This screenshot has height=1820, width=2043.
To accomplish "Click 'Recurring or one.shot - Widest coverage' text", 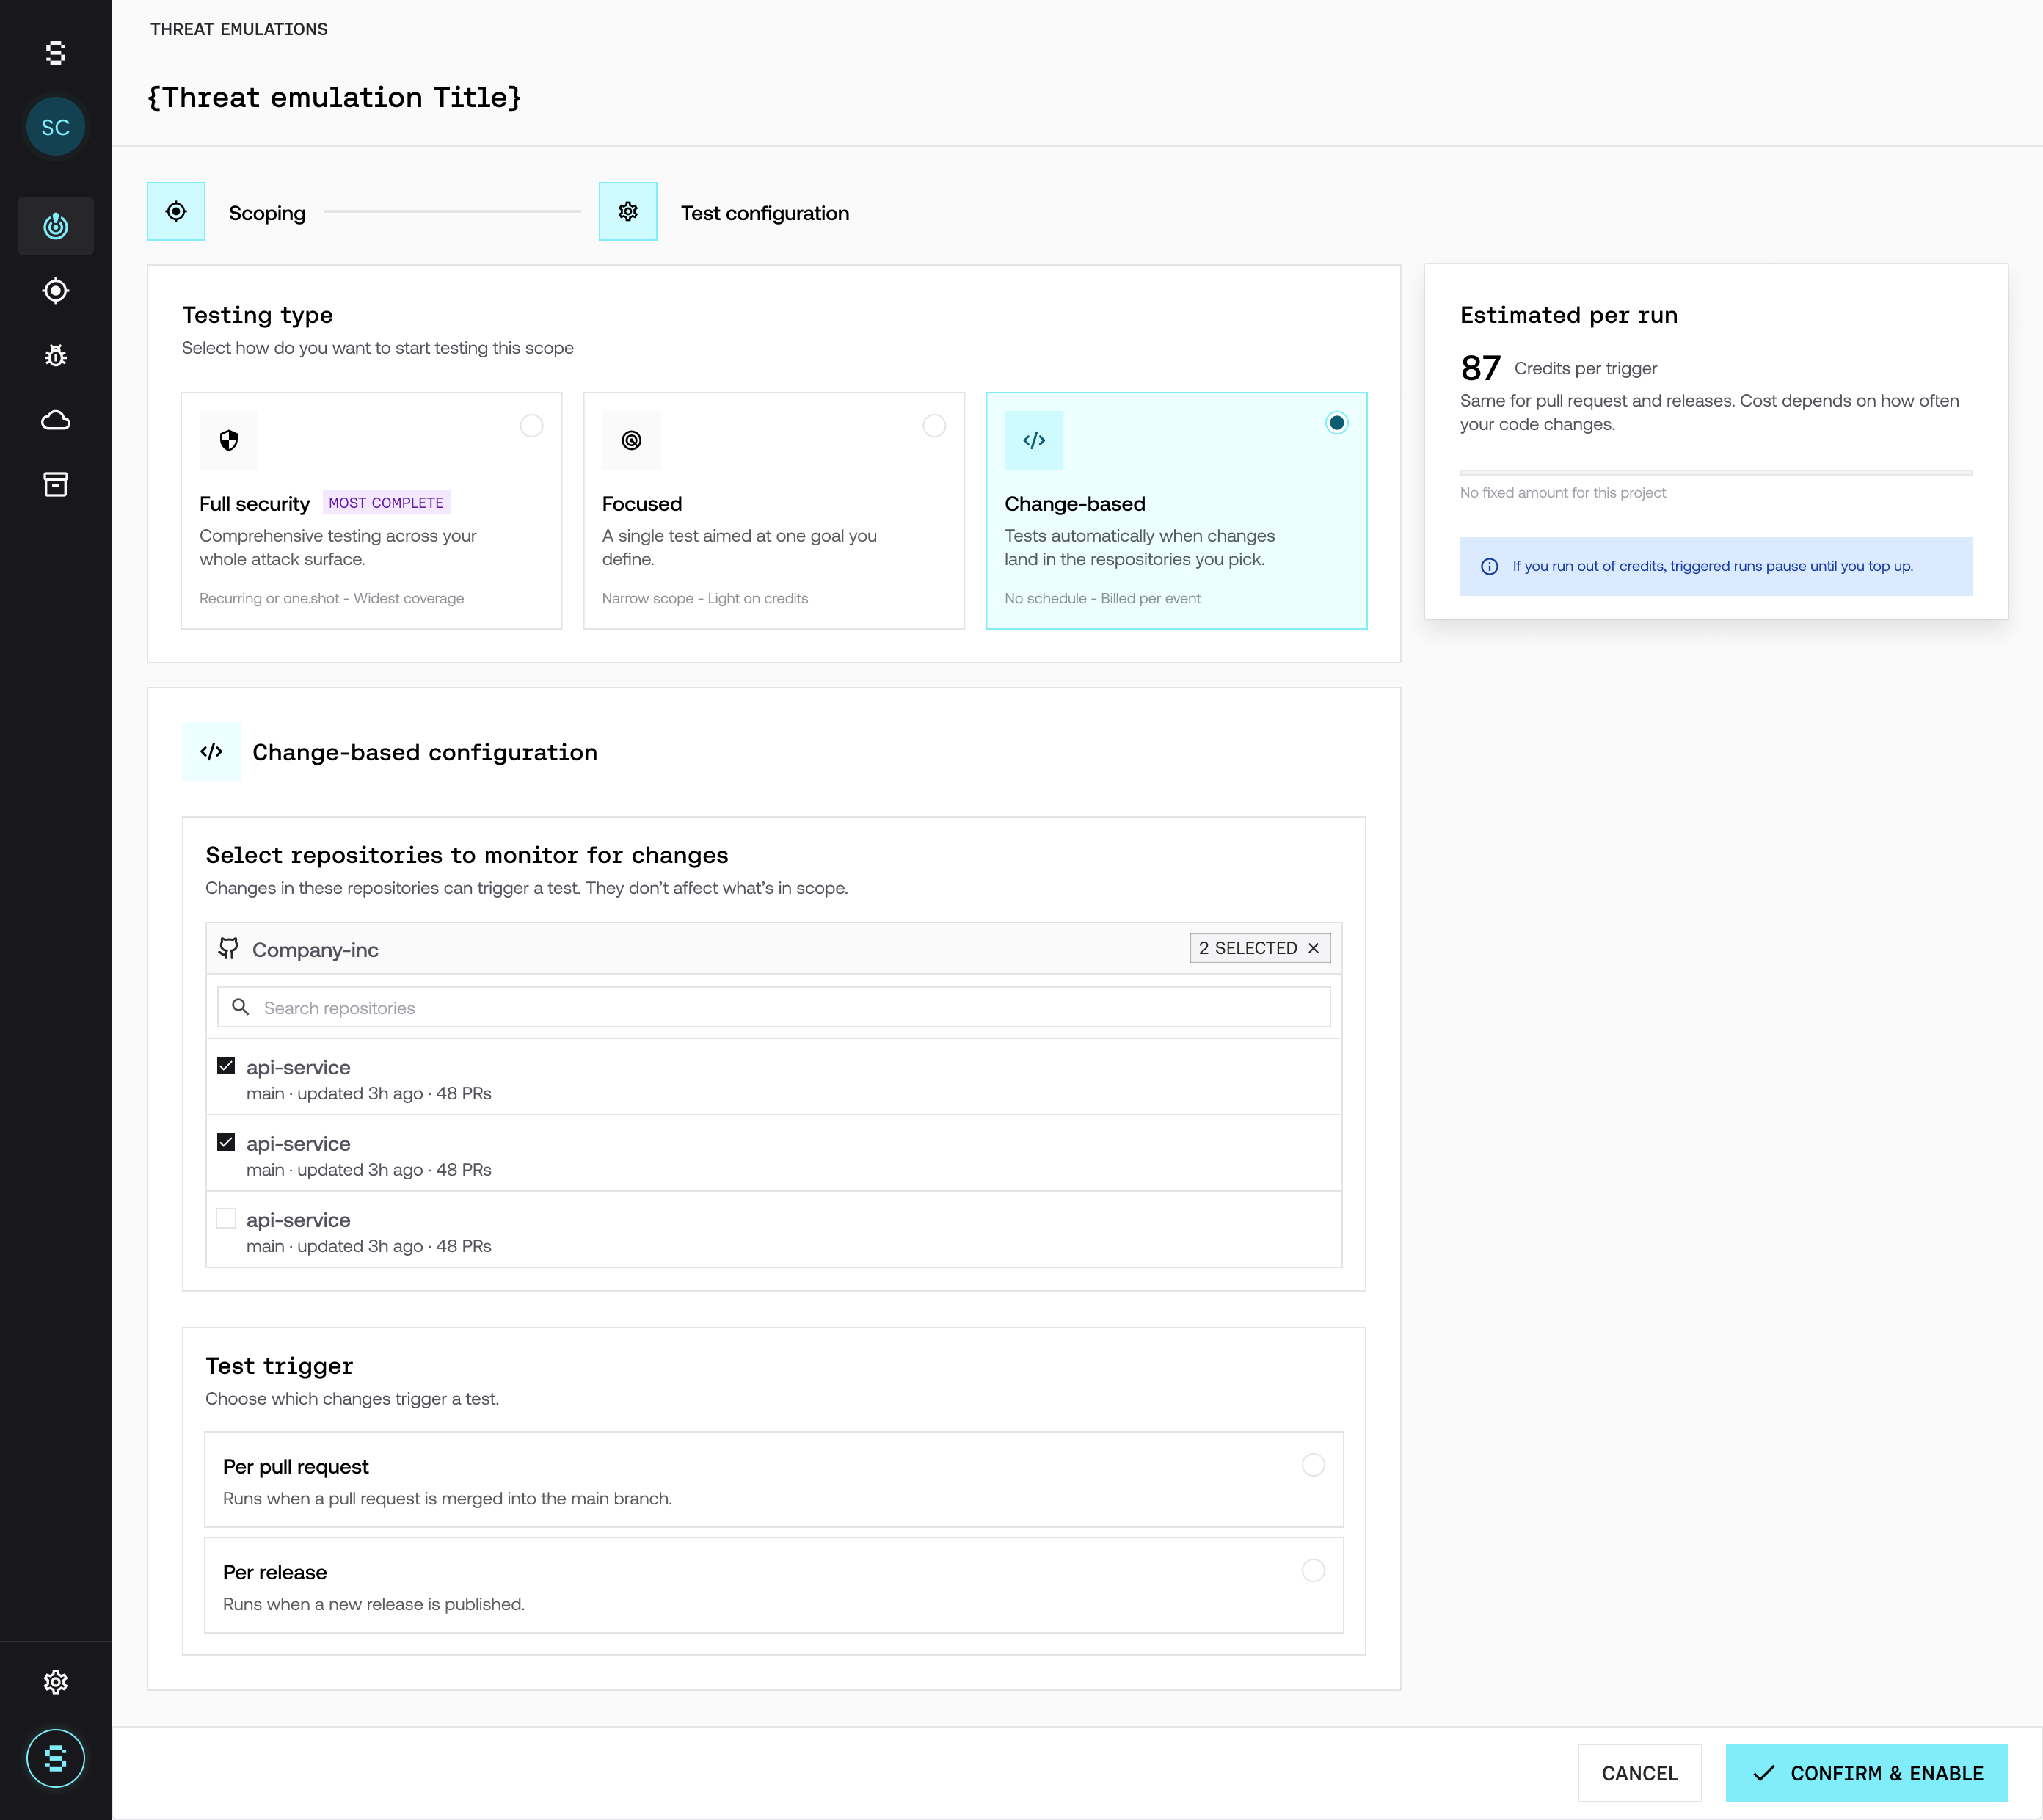I will click(331, 598).
